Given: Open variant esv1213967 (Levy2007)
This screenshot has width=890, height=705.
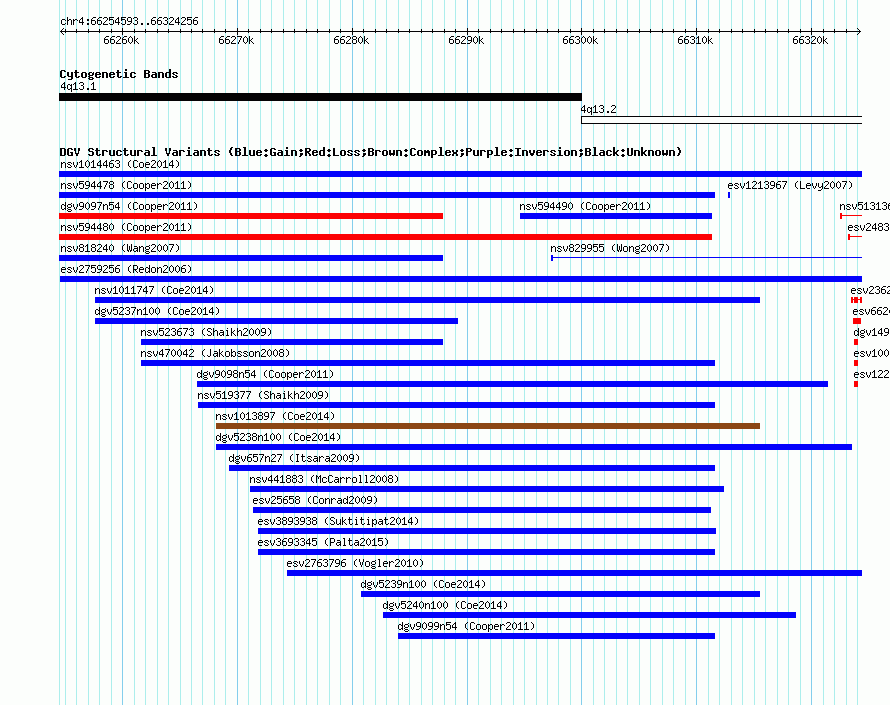Looking at the screenshot, I should pyautogui.click(x=790, y=185).
